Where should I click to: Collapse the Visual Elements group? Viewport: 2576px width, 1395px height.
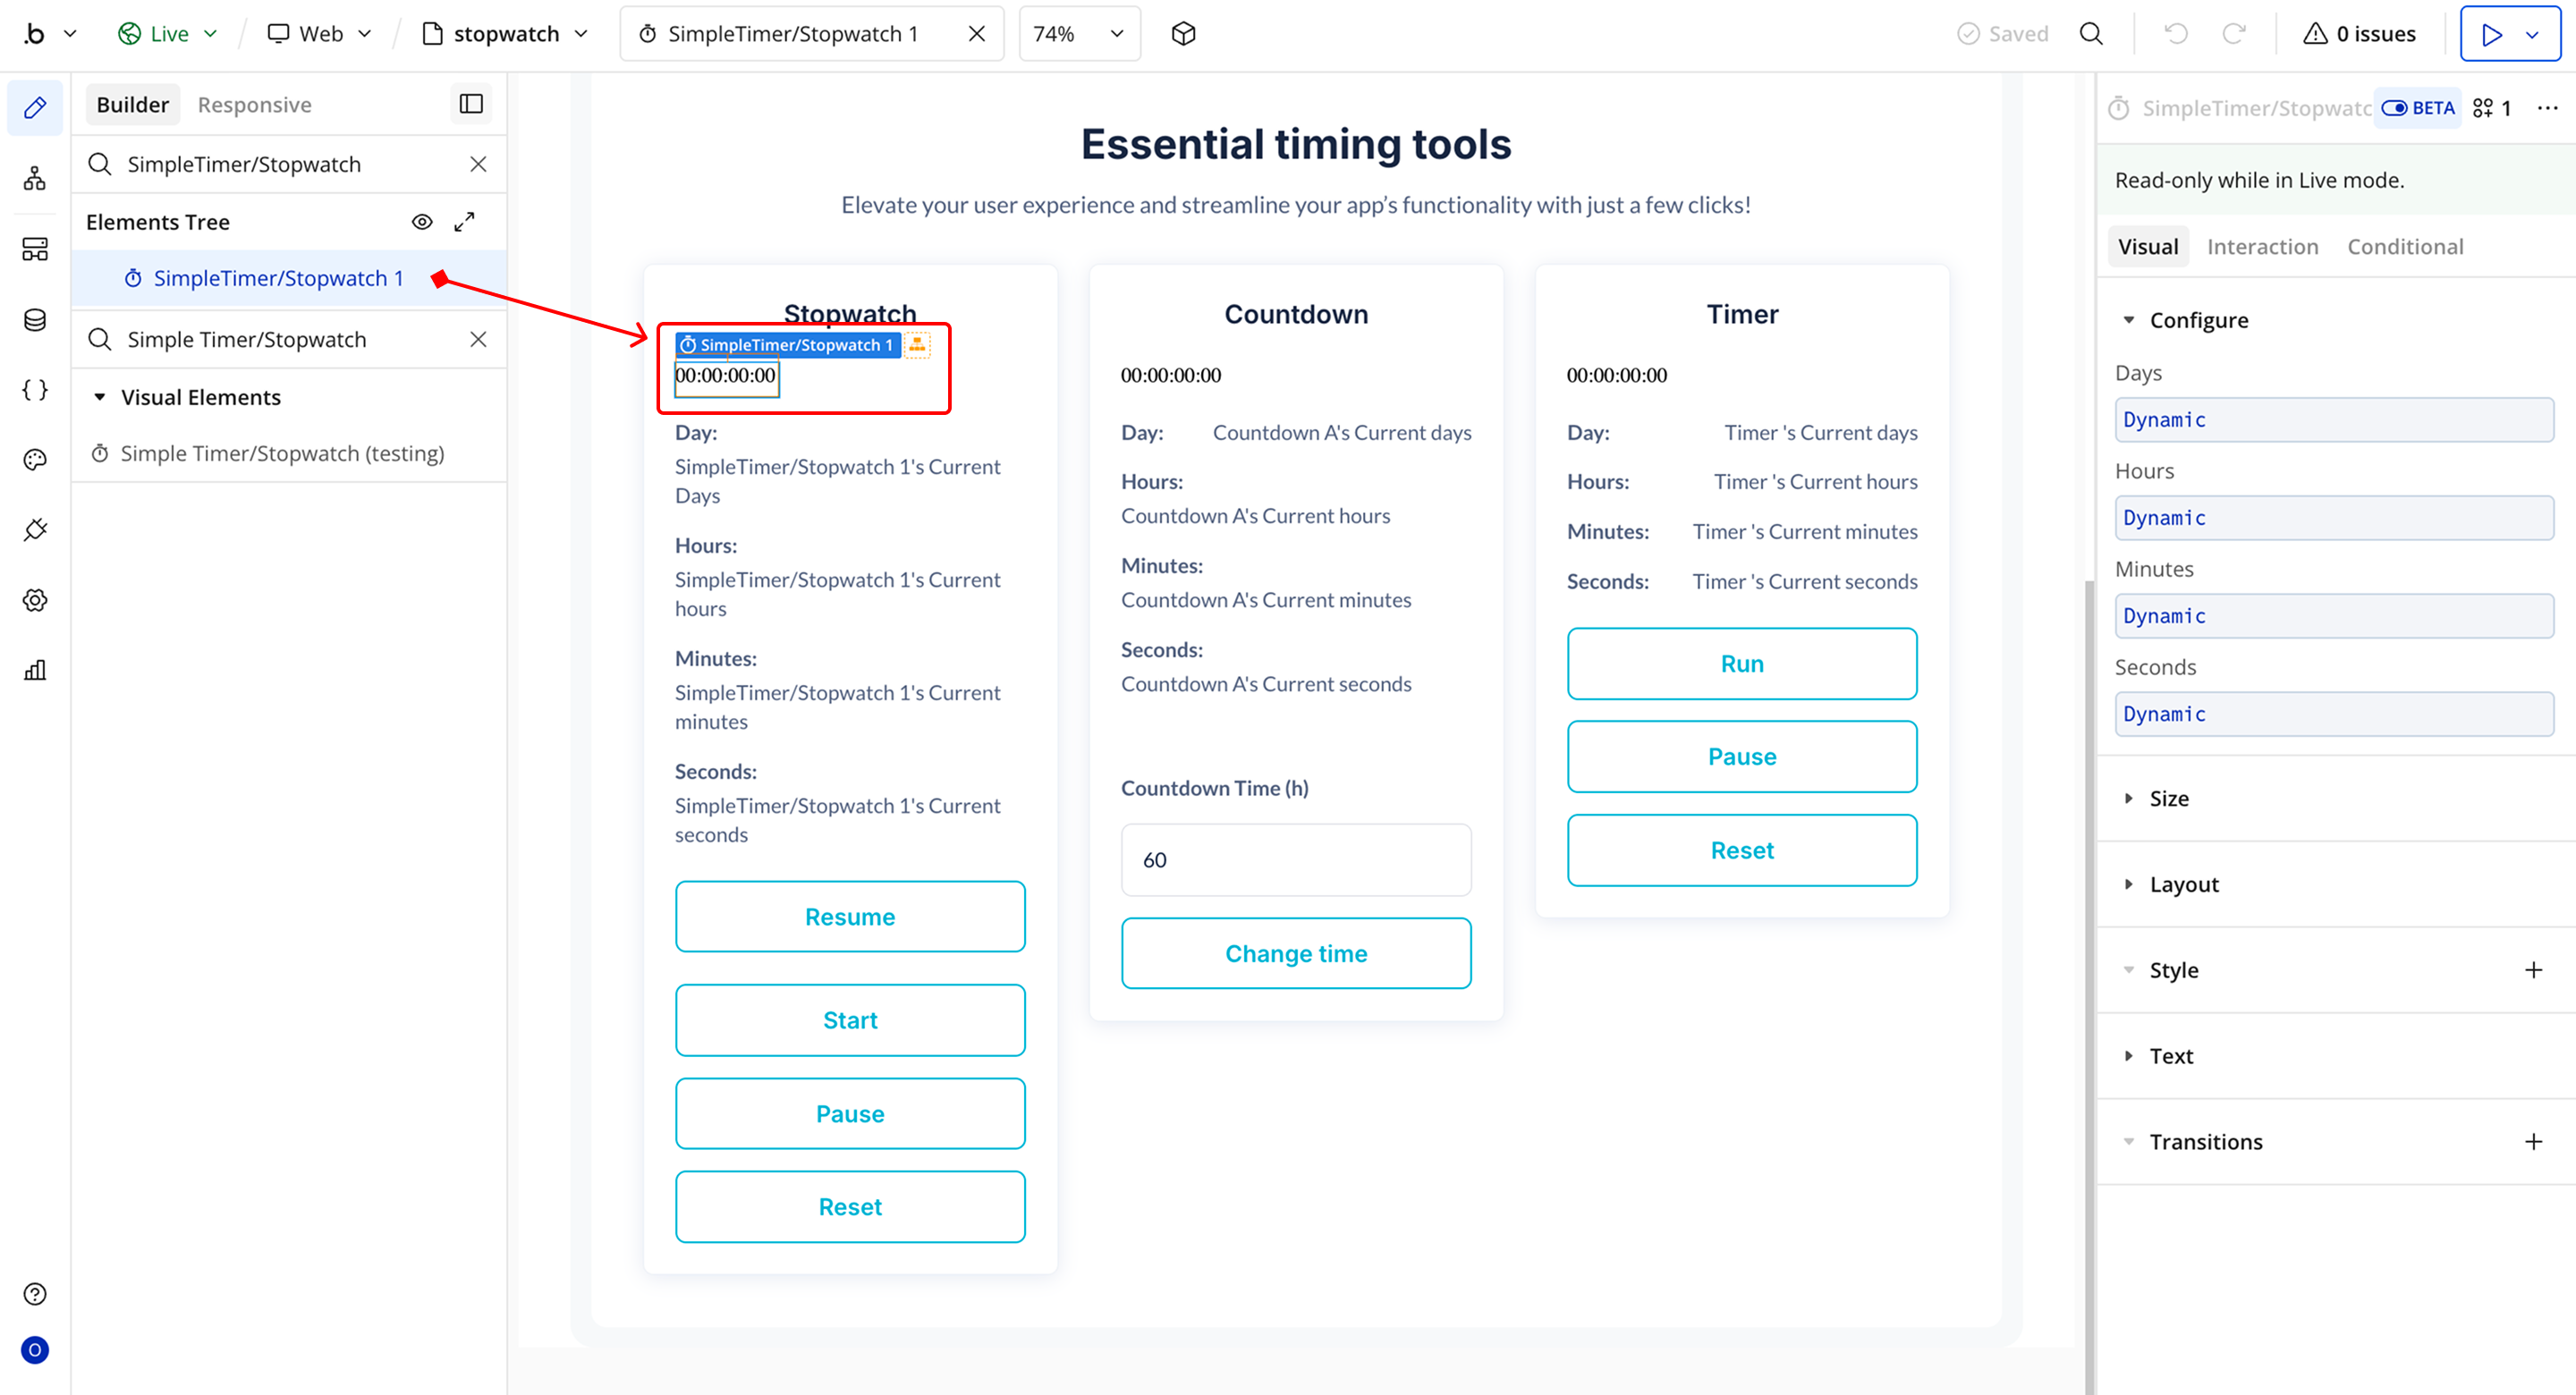point(100,397)
